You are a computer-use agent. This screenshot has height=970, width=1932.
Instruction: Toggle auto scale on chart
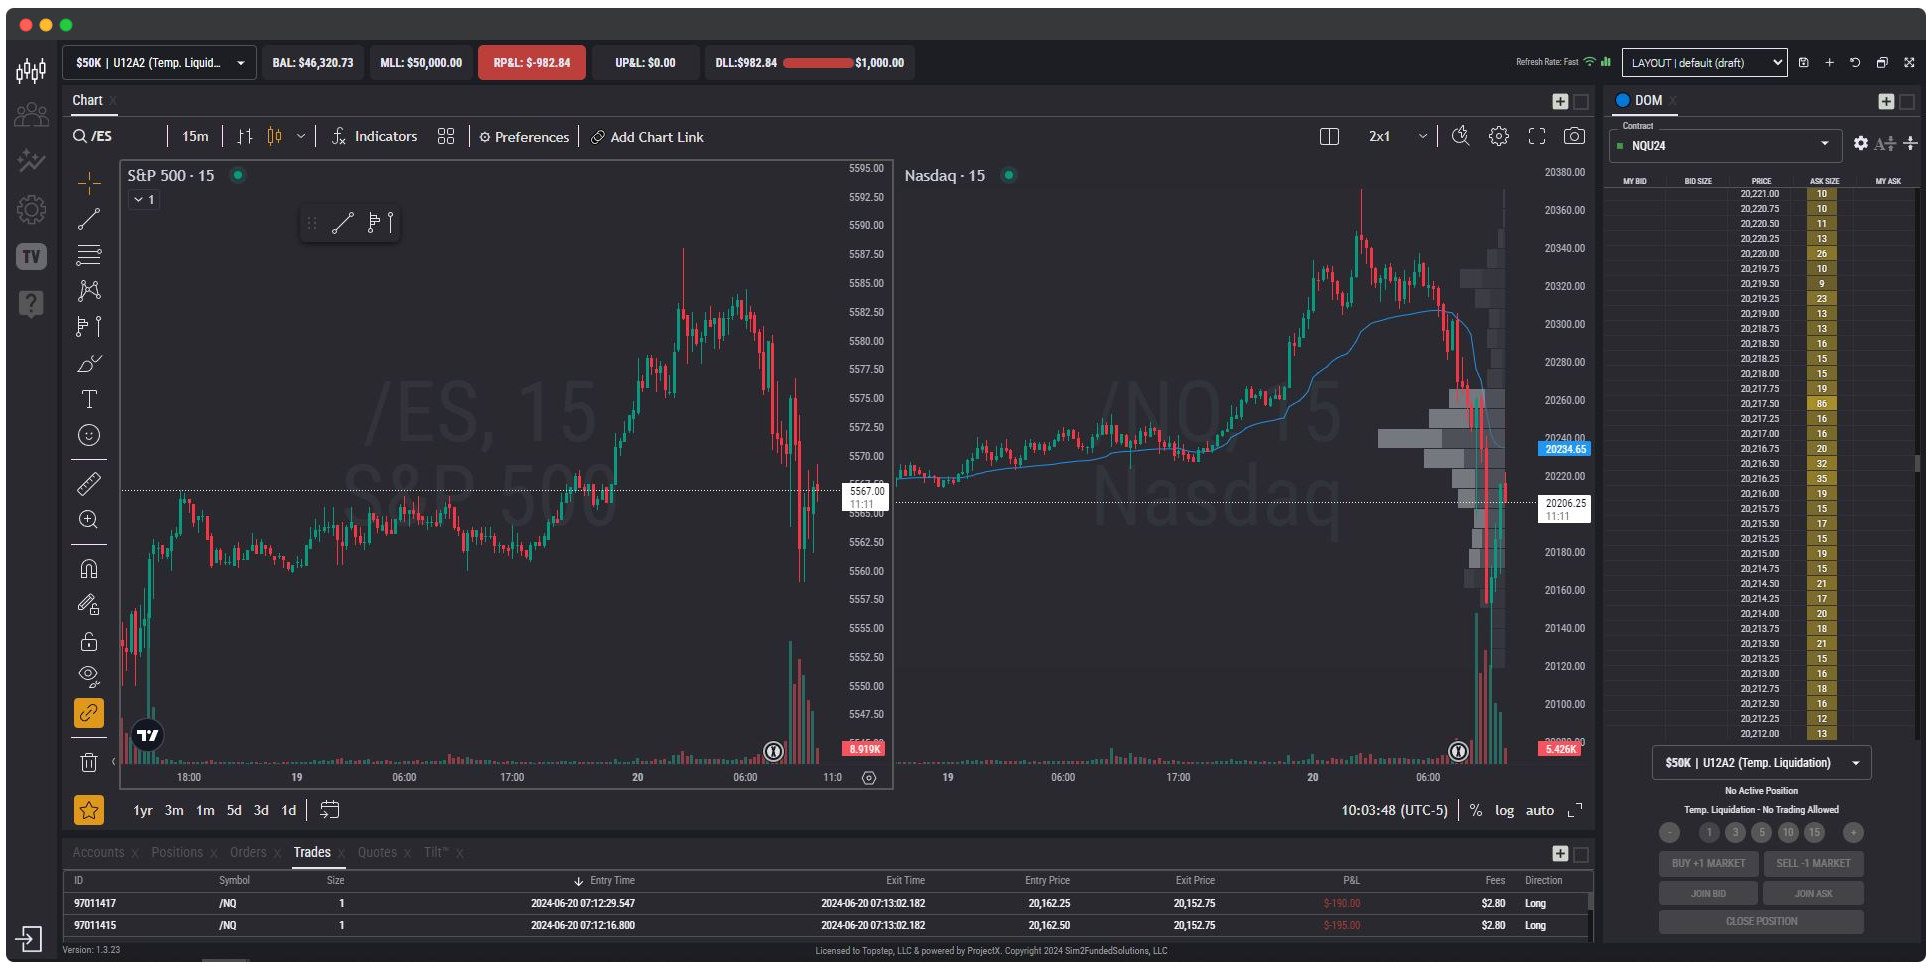pyautogui.click(x=1539, y=810)
